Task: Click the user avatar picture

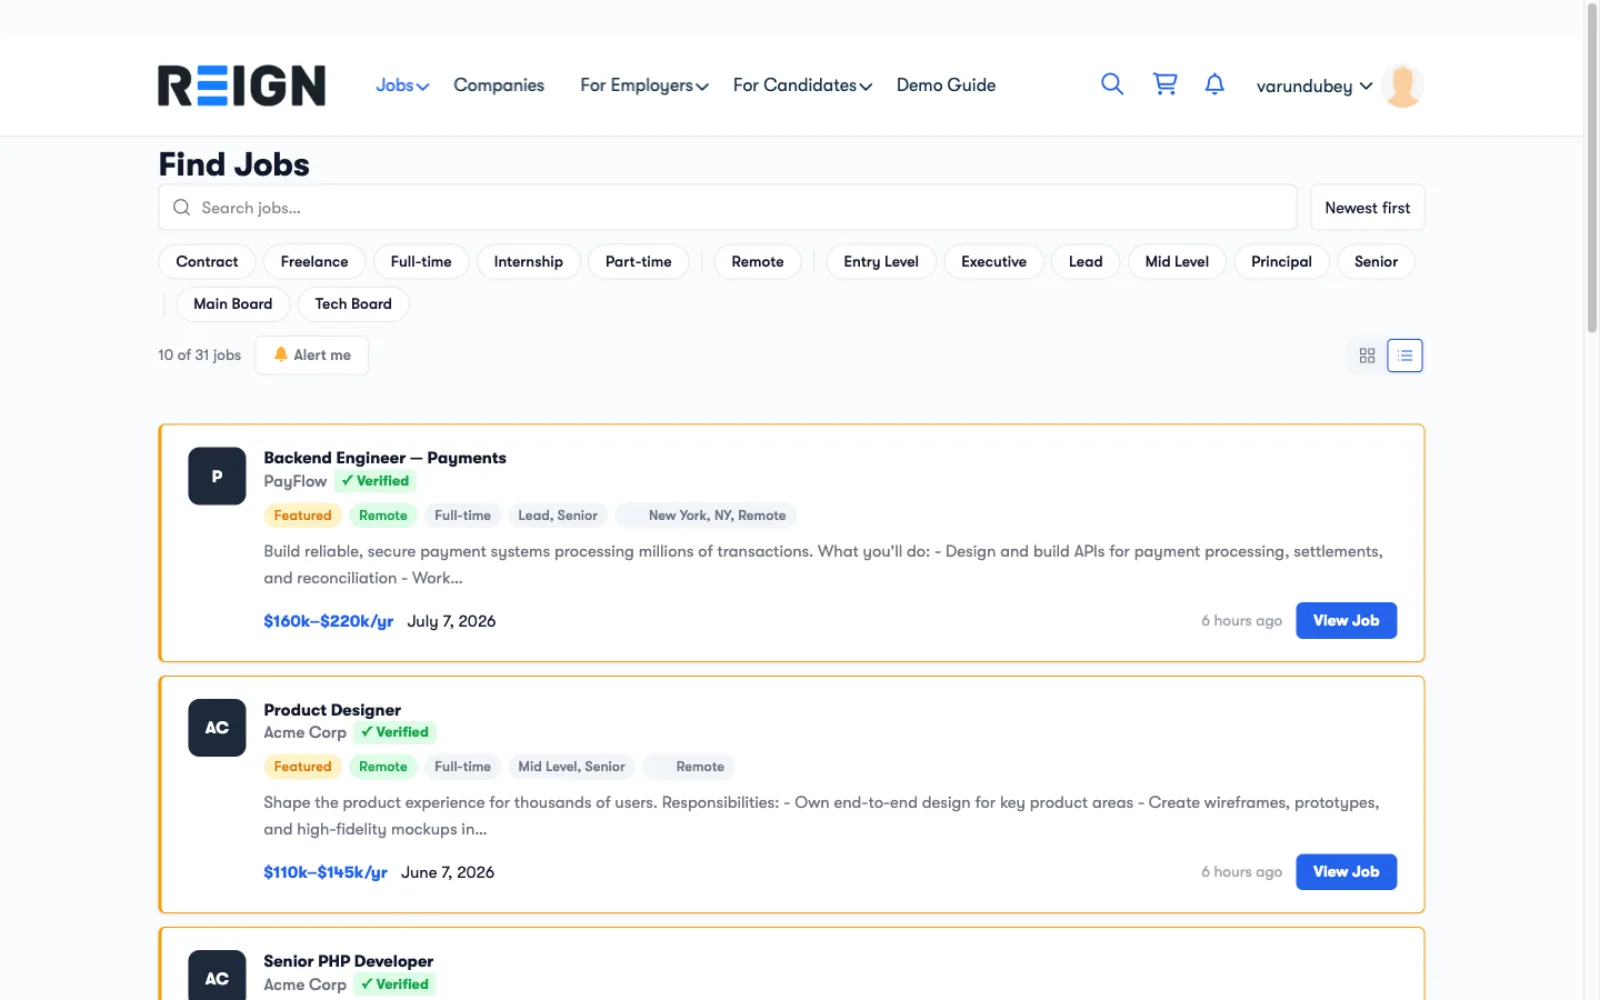Action: pyautogui.click(x=1402, y=86)
